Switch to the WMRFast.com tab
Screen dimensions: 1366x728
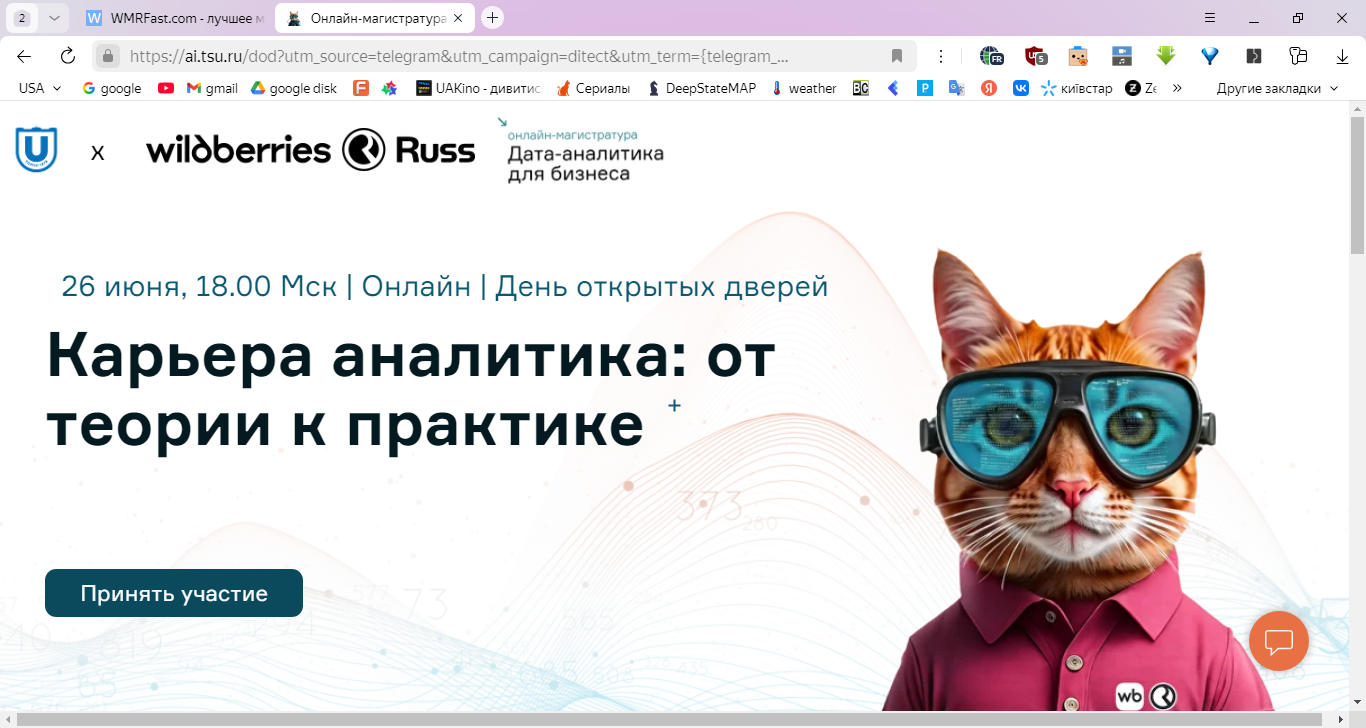[175, 18]
